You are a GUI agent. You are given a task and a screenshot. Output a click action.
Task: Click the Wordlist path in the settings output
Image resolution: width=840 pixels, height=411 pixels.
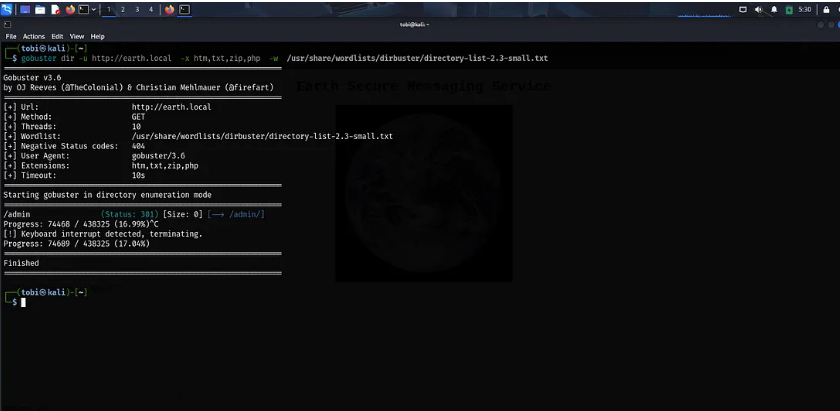click(262, 136)
